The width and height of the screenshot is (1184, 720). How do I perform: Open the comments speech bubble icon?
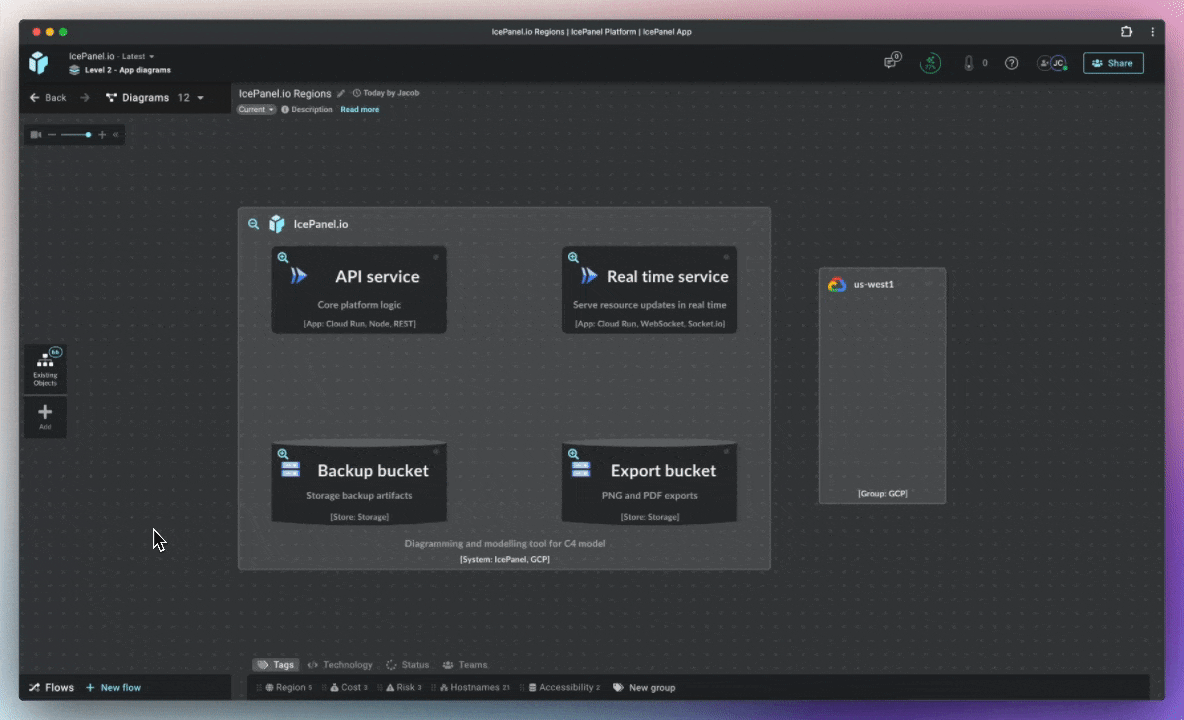coord(890,63)
